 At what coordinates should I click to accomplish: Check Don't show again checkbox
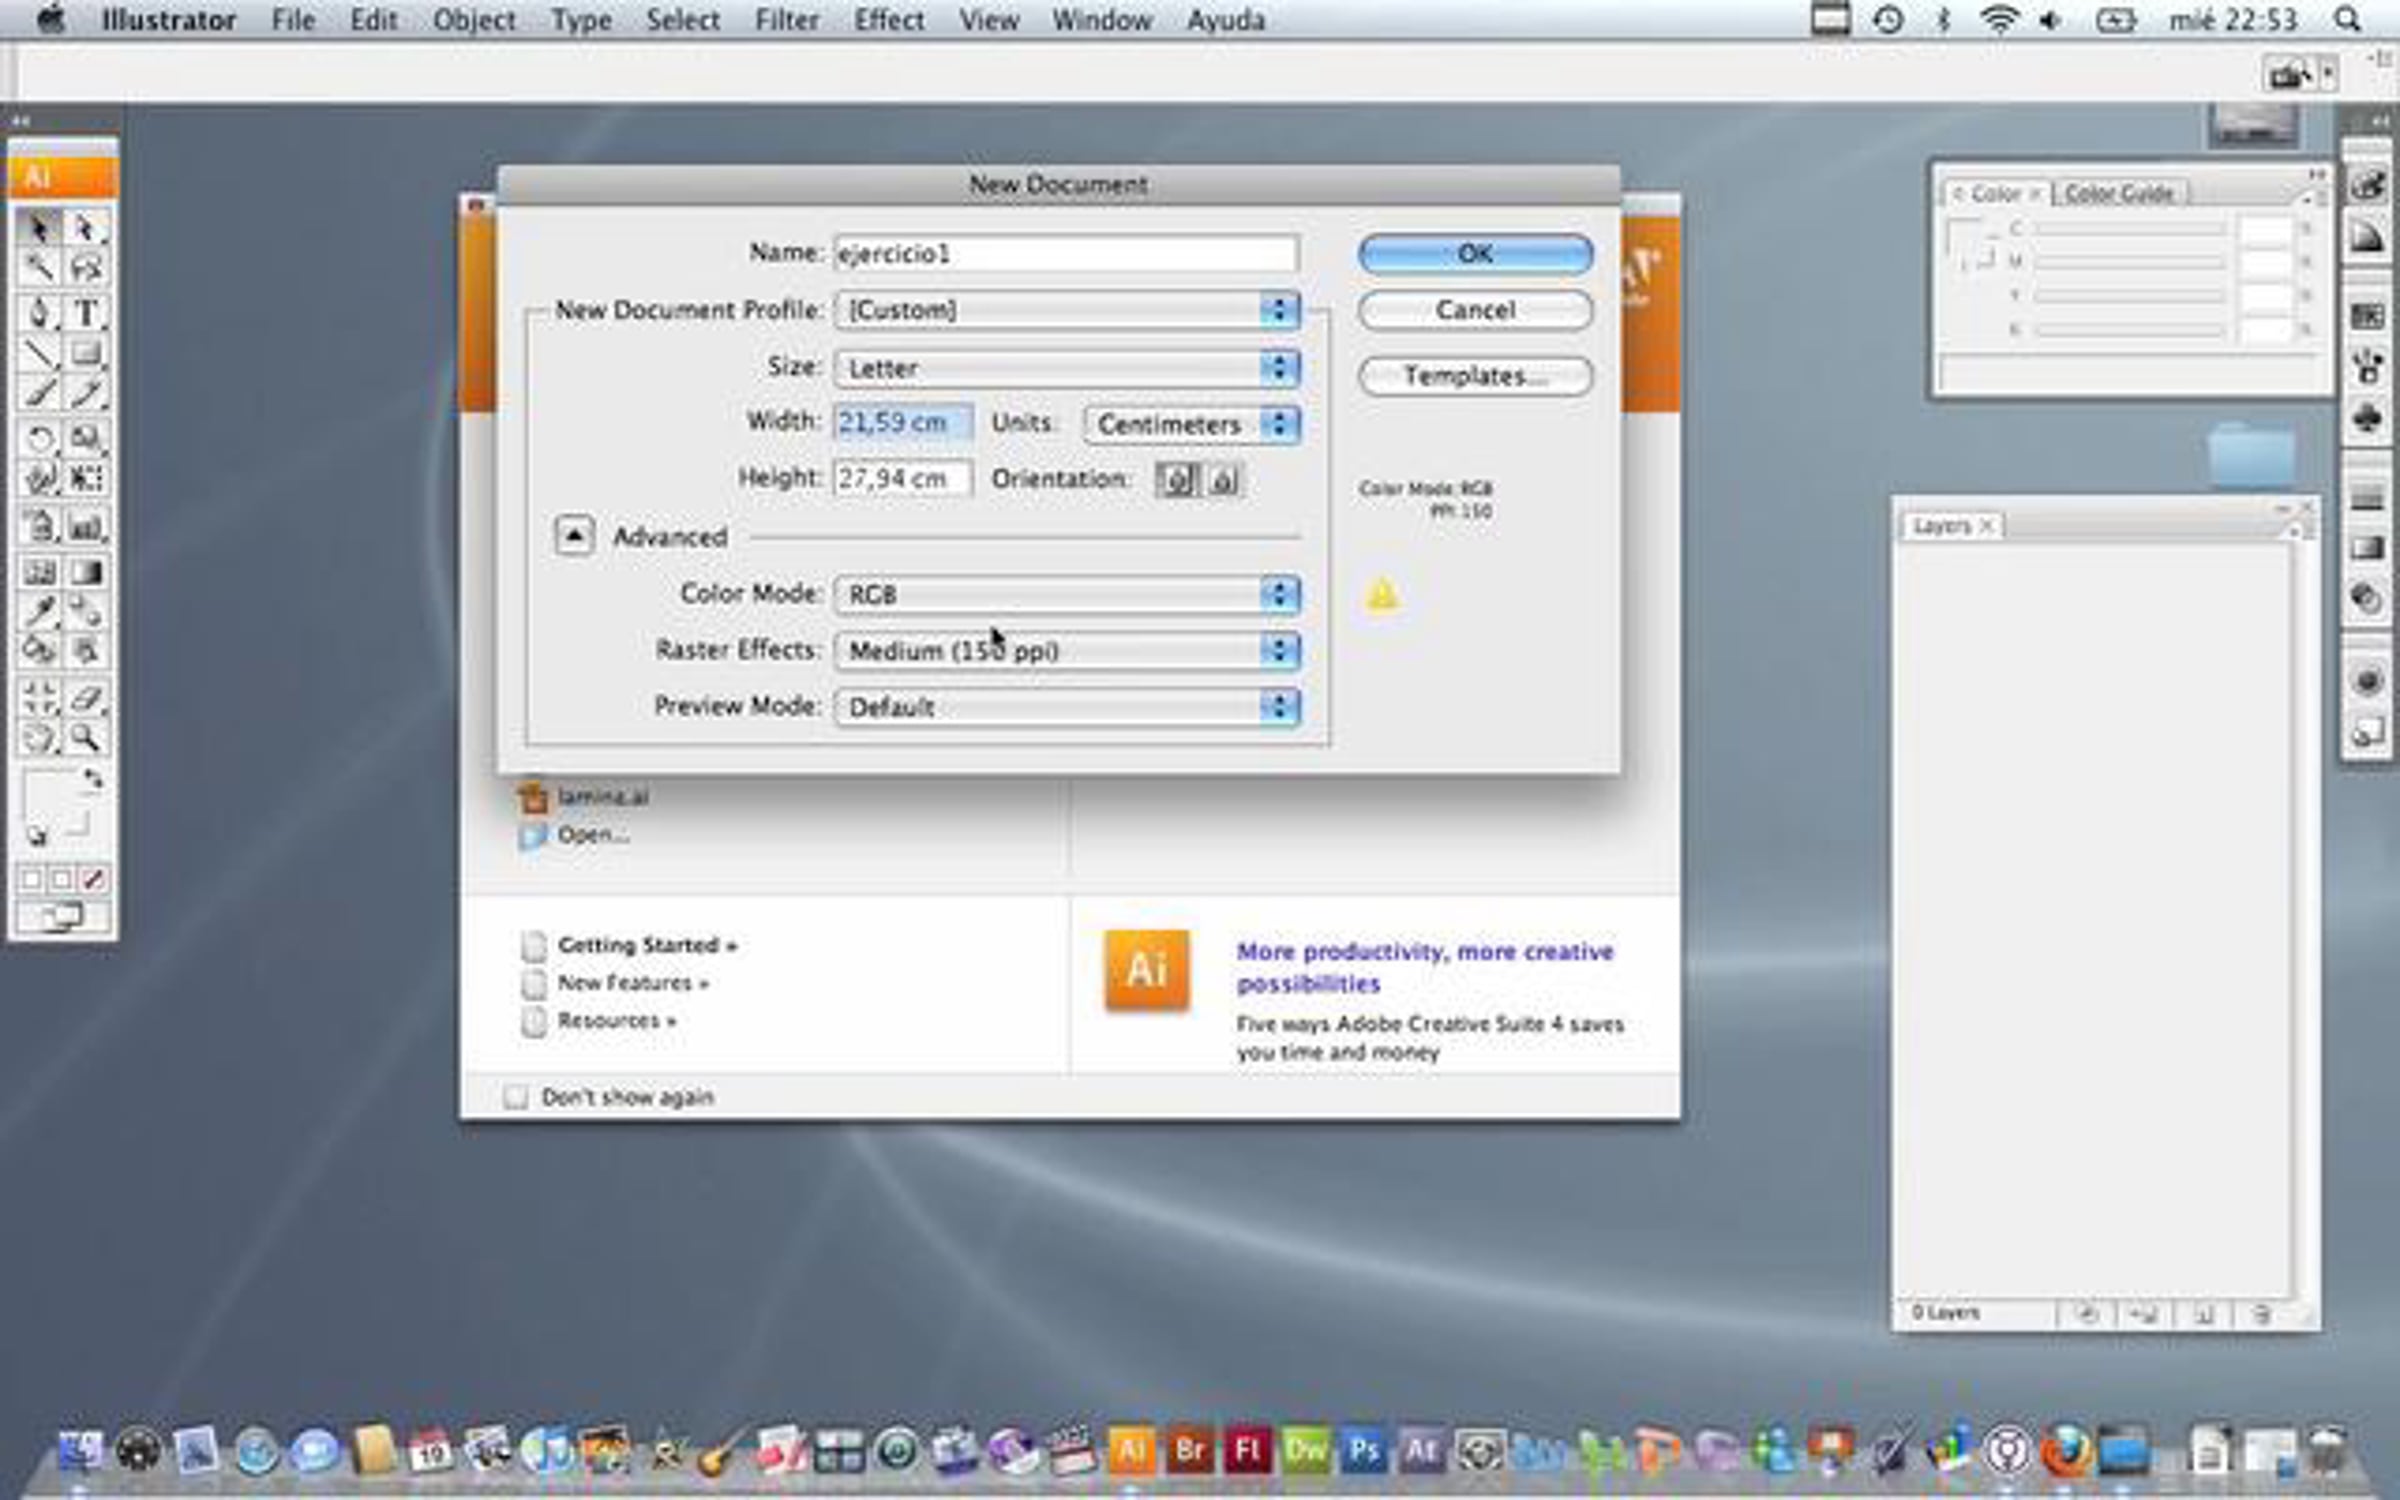coord(516,1097)
